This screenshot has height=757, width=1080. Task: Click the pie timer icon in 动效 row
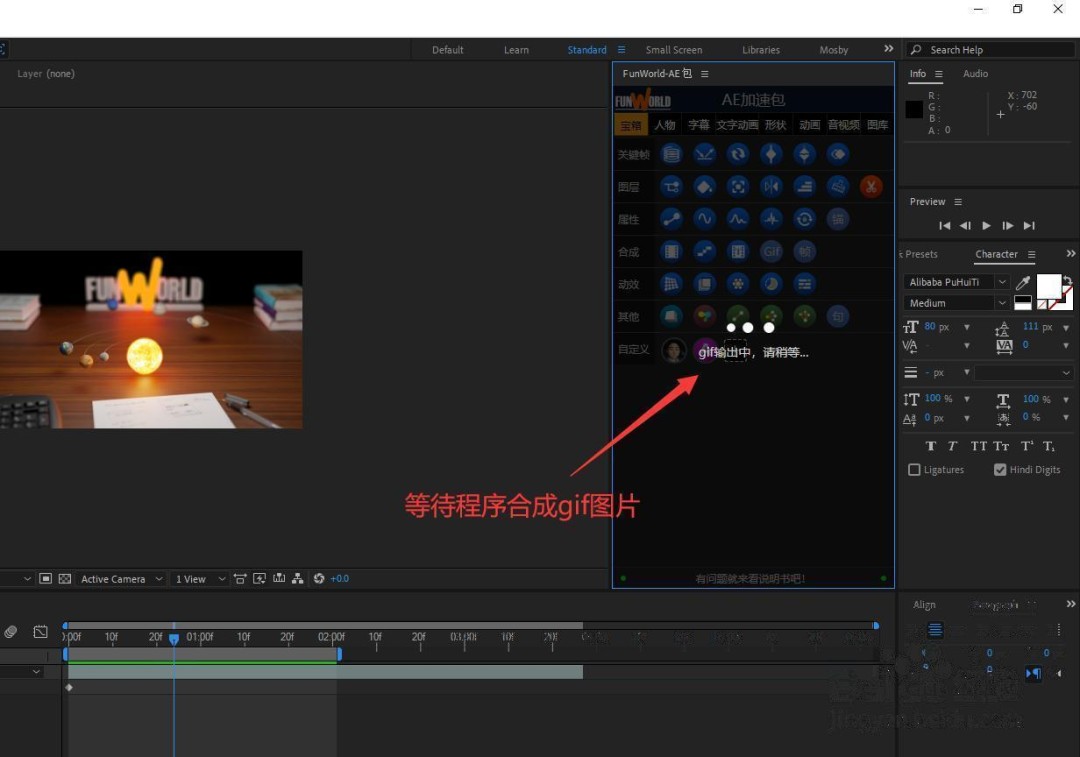771,284
